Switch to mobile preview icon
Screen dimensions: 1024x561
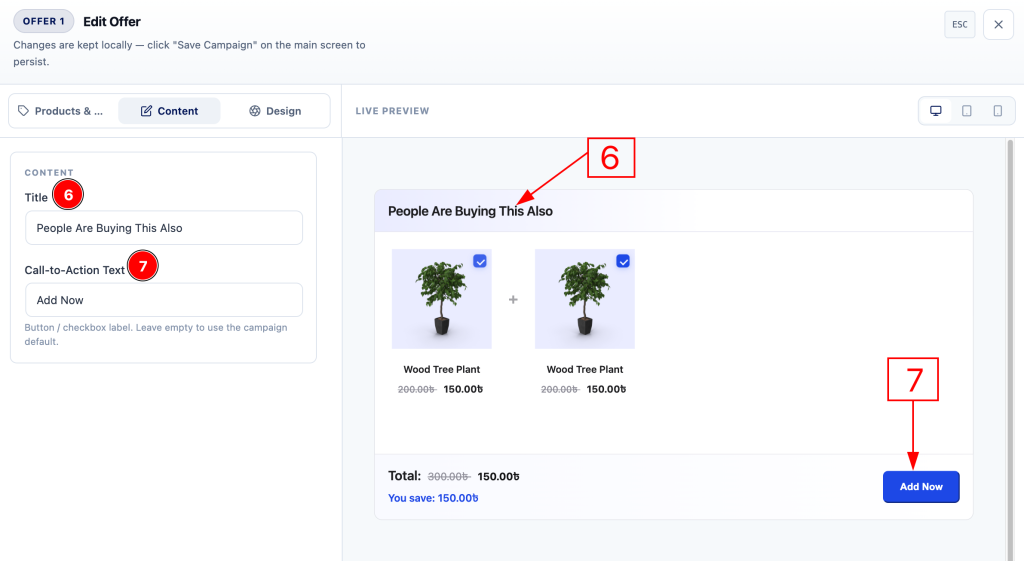(x=997, y=111)
